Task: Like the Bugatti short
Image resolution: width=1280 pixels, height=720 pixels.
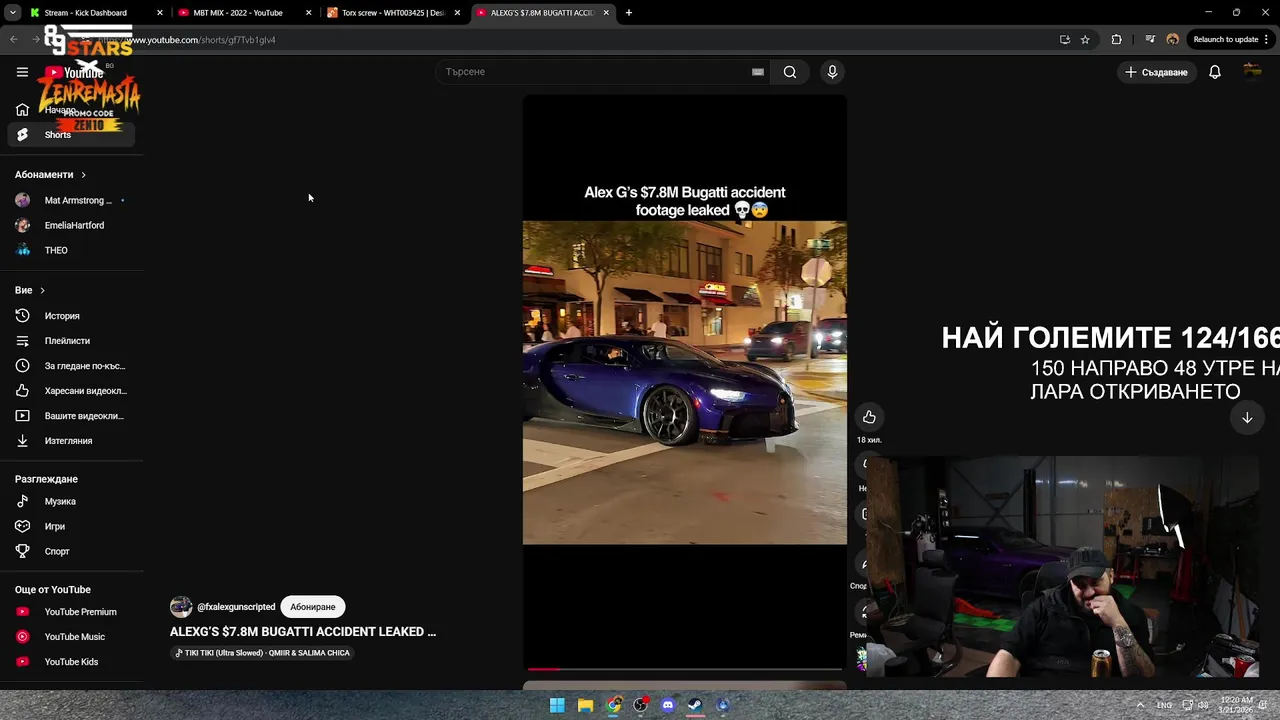Action: click(869, 417)
